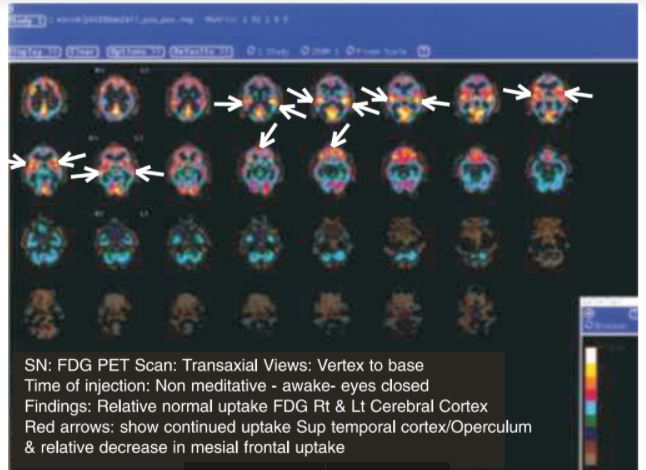
Task: Select the first slice in the third row
Action: pyautogui.click(x=43, y=241)
